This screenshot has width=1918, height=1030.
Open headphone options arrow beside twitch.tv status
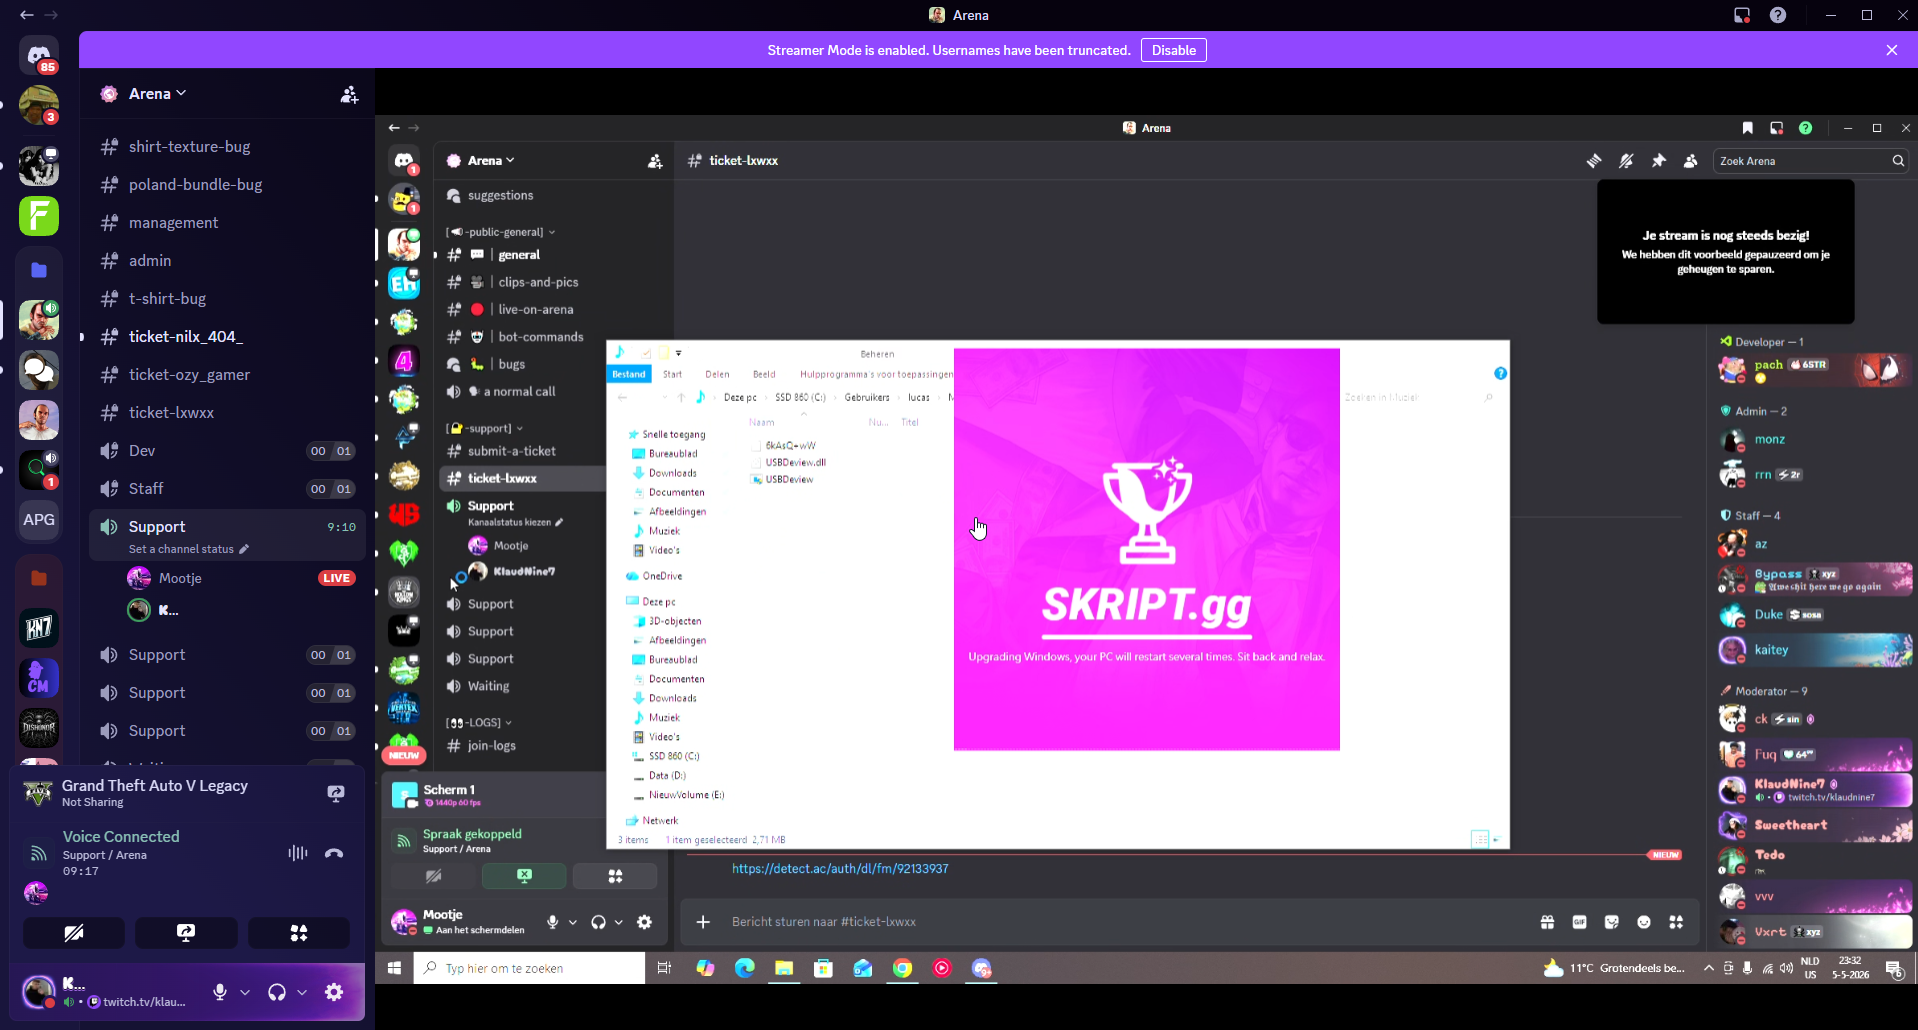click(302, 992)
